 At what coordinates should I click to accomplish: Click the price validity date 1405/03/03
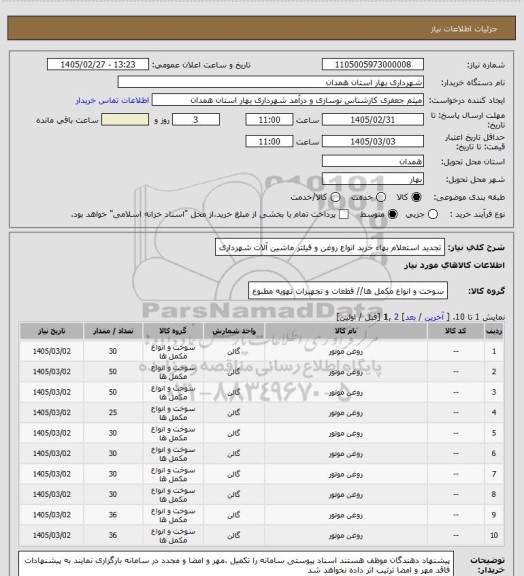(373, 141)
